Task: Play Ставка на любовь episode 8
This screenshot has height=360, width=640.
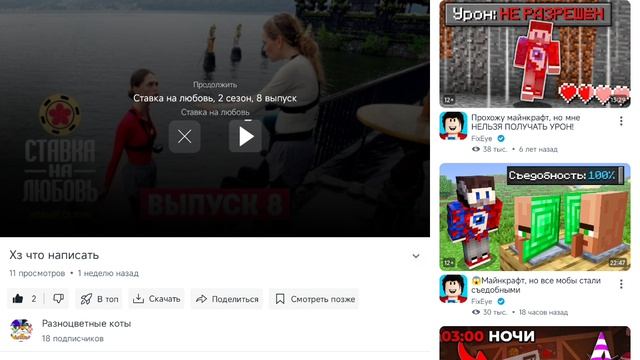Action: [x=245, y=137]
